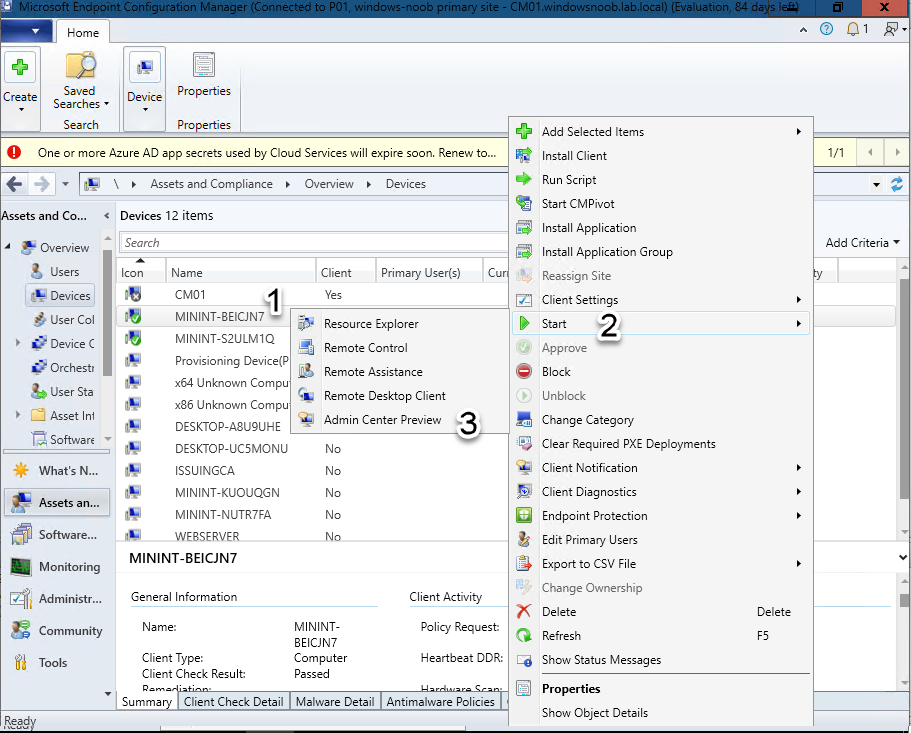
Task: Click the Device ribbon icon
Action: [145, 68]
